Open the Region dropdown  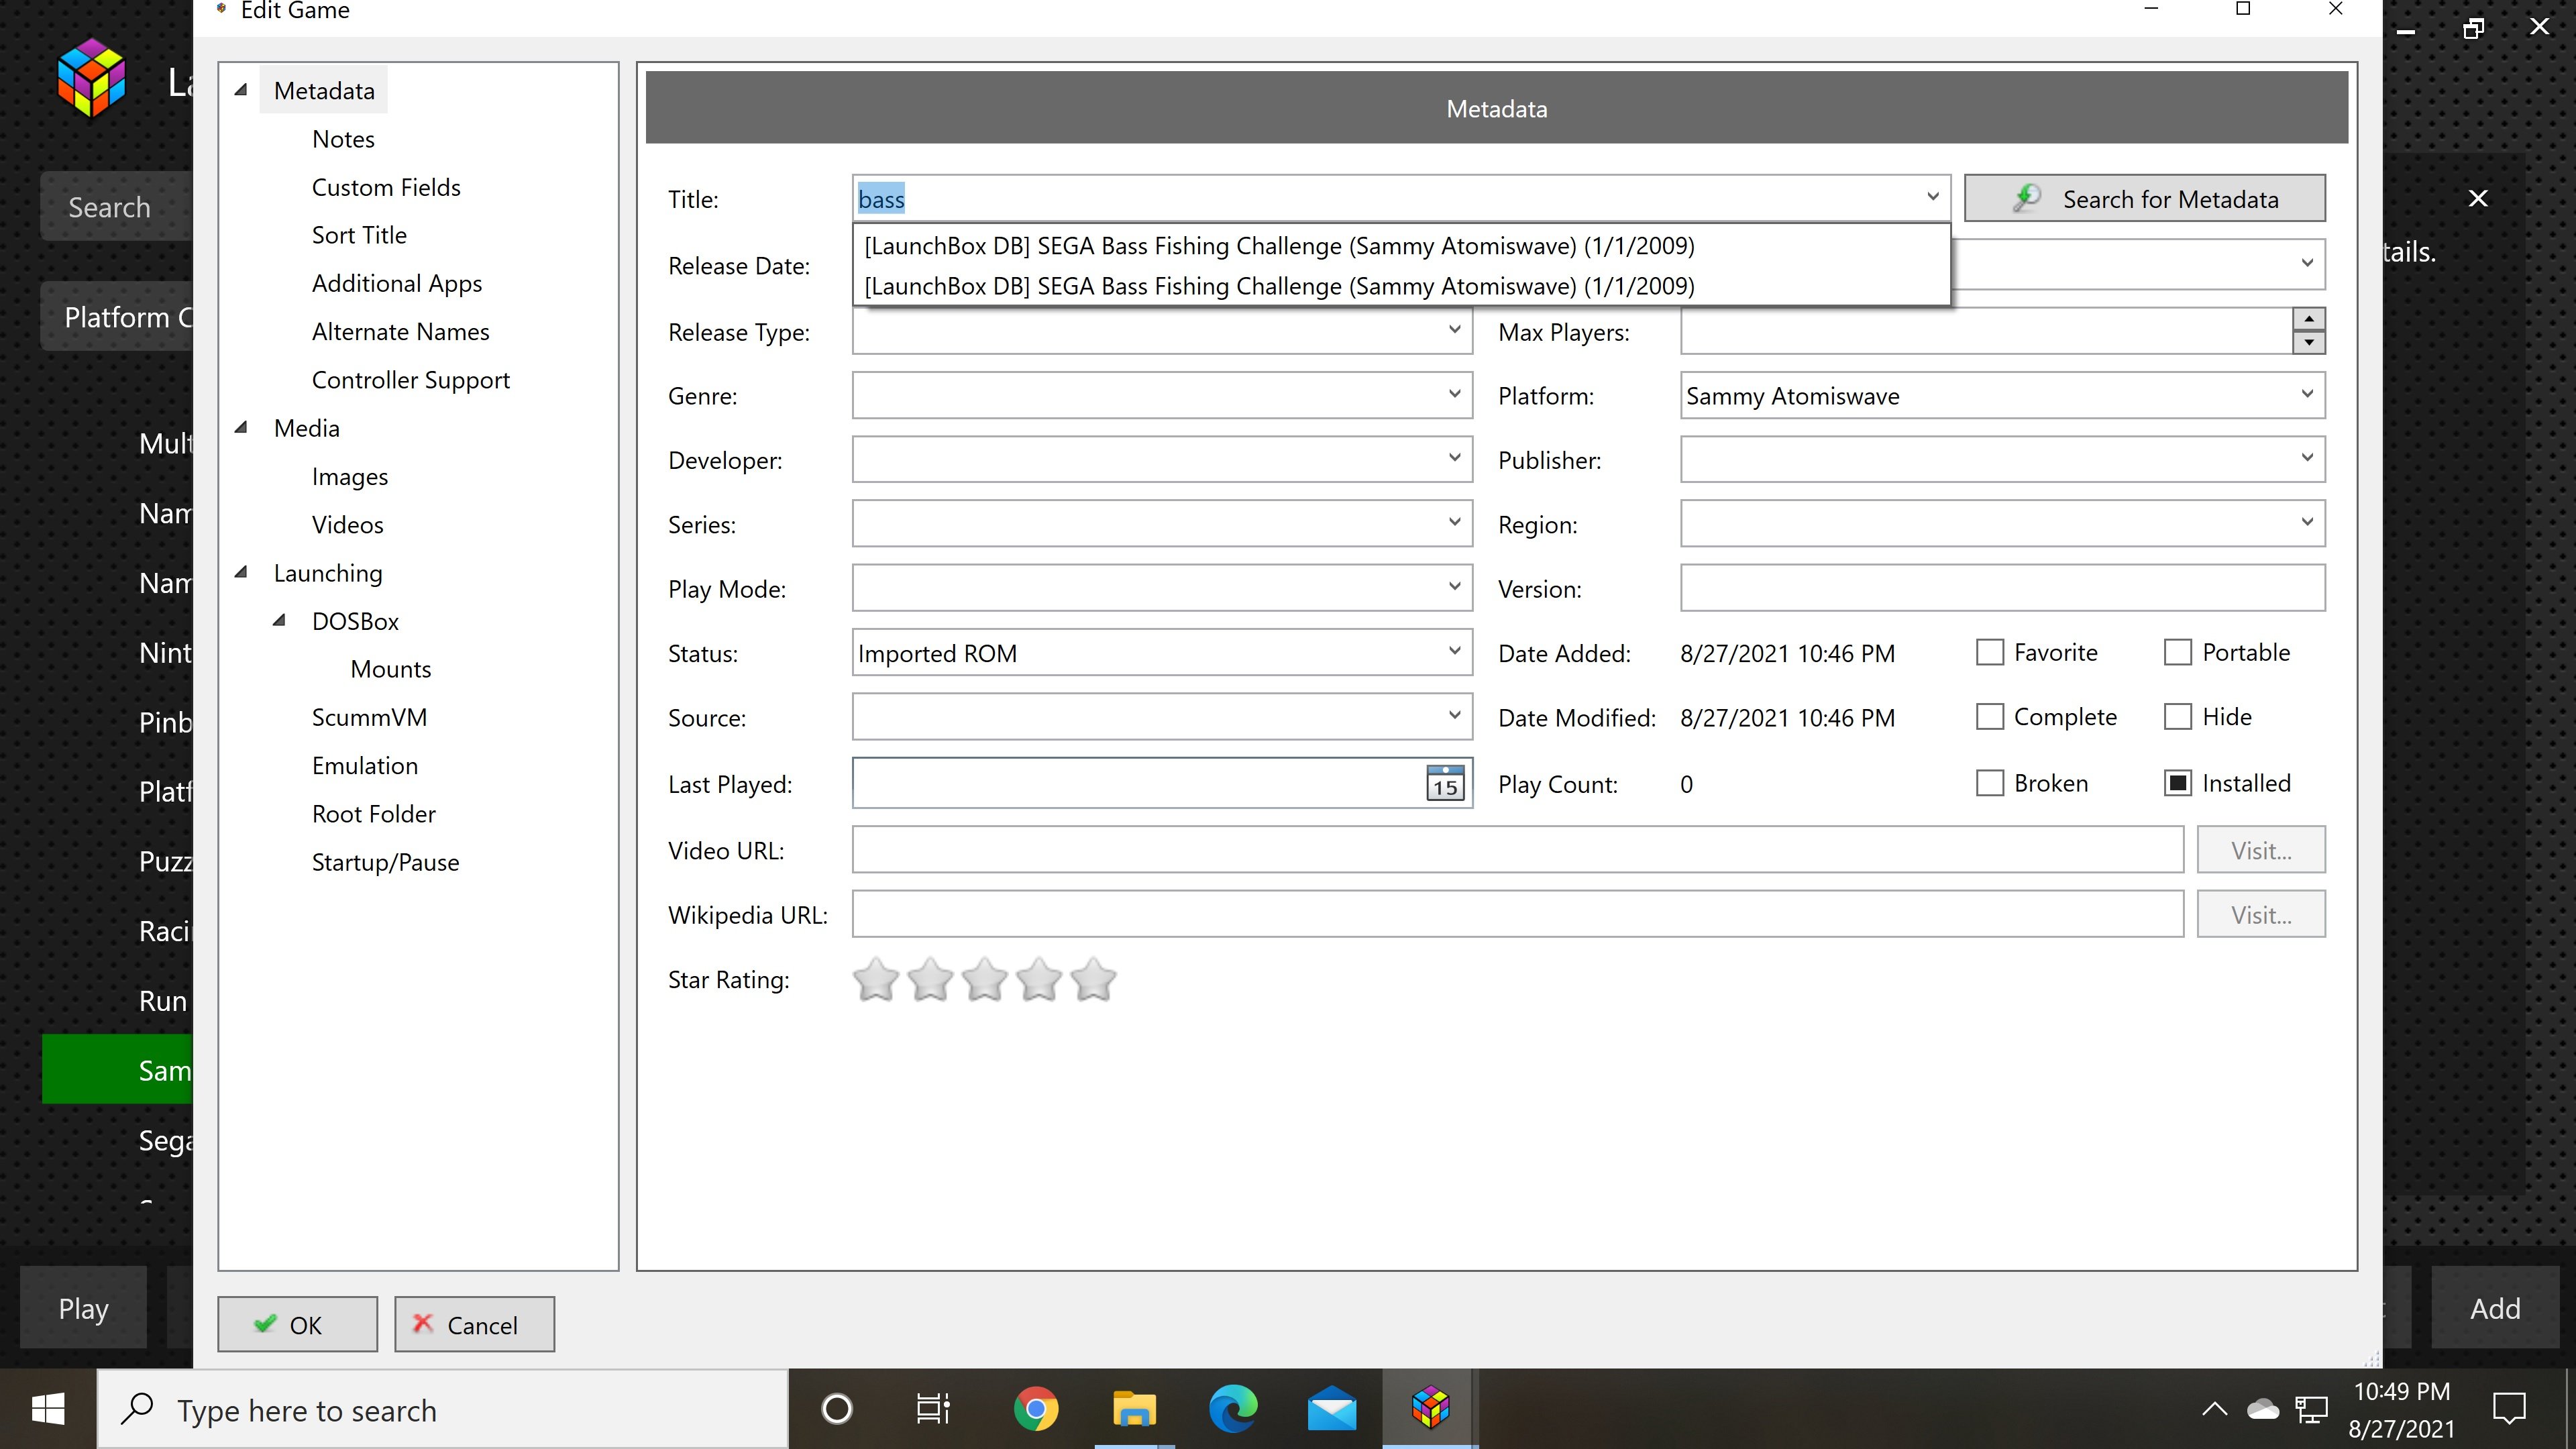[x=2306, y=523]
